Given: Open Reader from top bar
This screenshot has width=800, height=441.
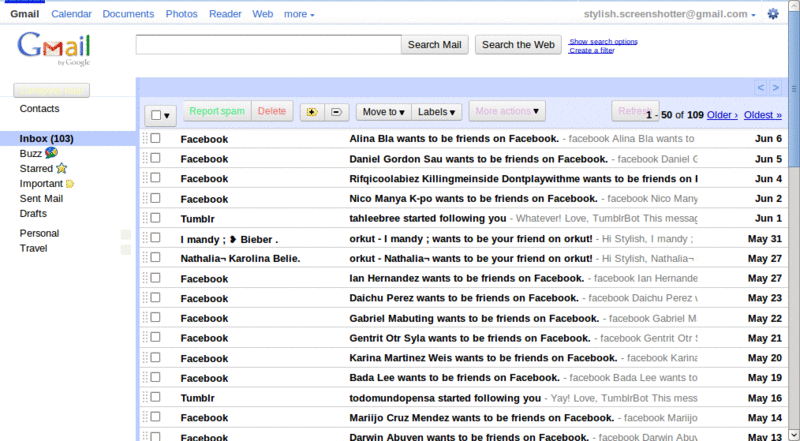Looking at the screenshot, I should [x=225, y=14].
